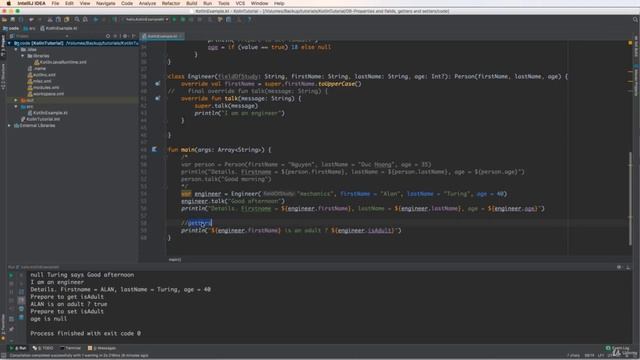Select KotlinTutorial.iml in project tree
Image resolution: width=640 pixels, height=360 pixels.
40,119
